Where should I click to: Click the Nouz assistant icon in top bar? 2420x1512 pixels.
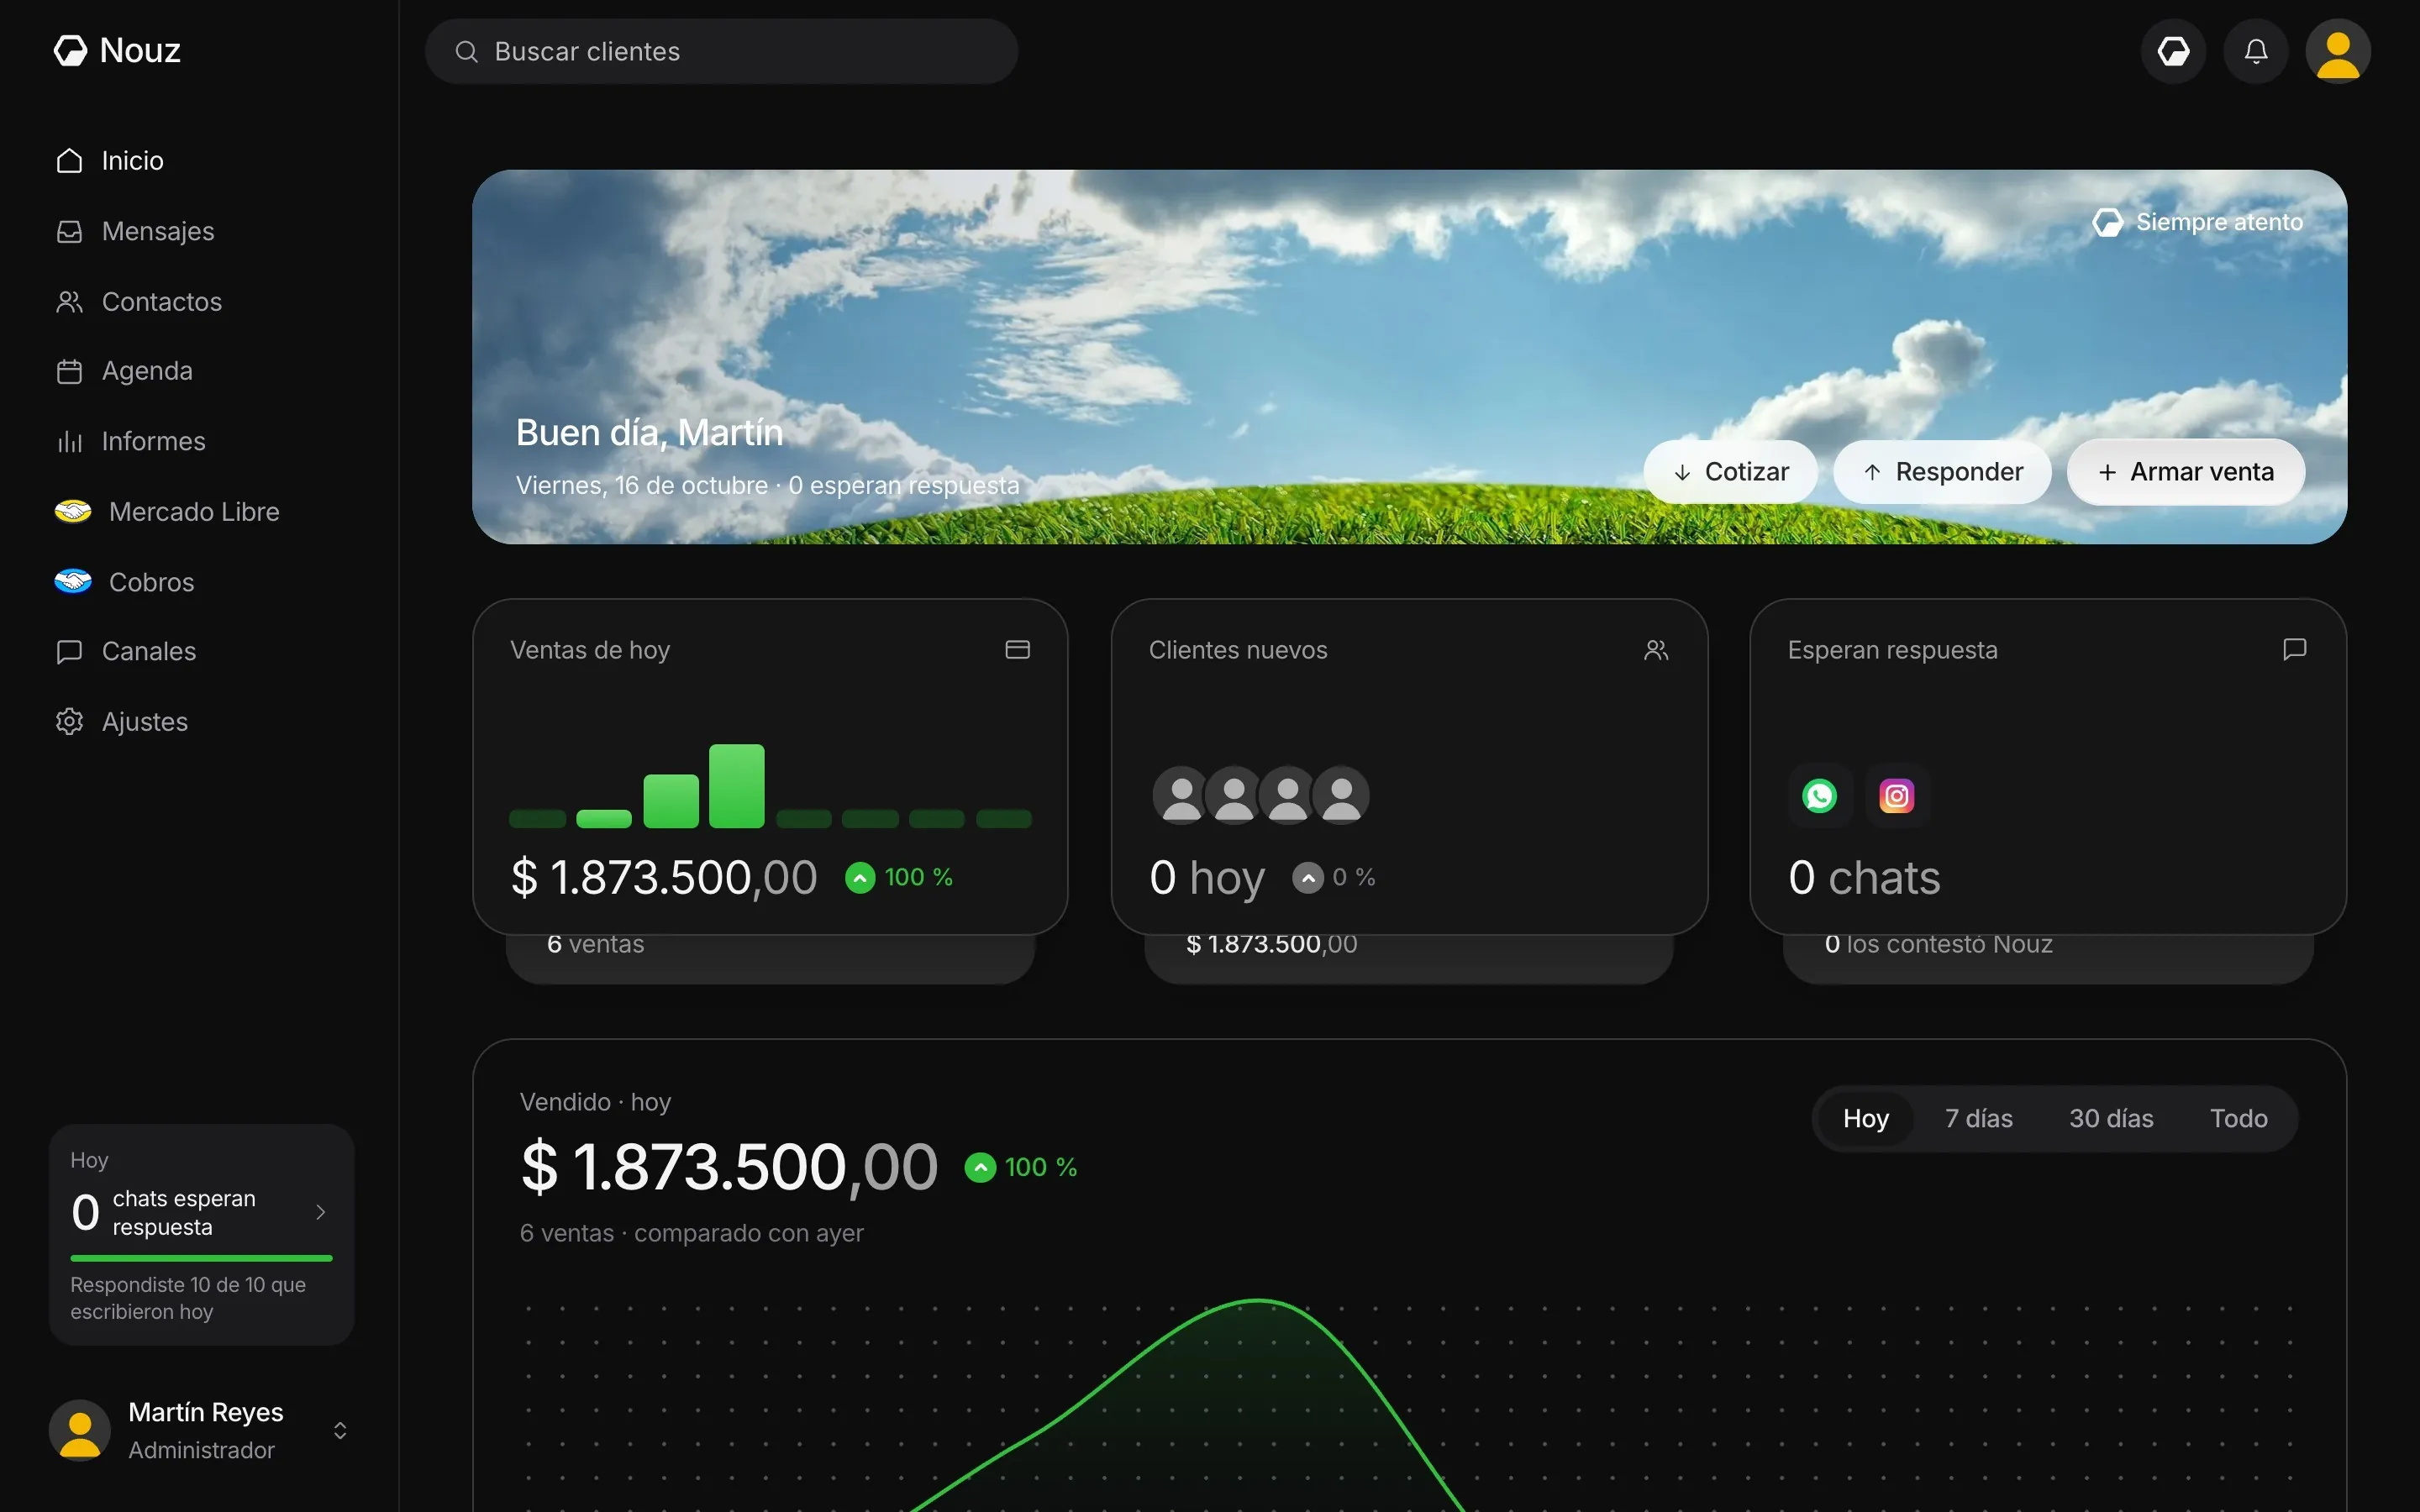coord(2173,51)
